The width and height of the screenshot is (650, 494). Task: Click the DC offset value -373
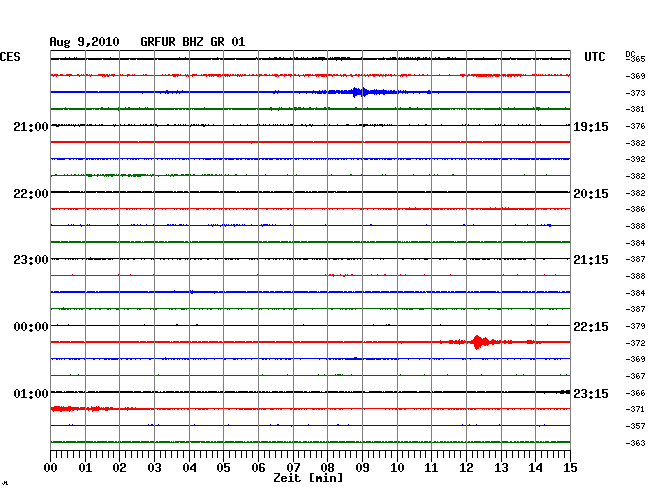[635, 93]
